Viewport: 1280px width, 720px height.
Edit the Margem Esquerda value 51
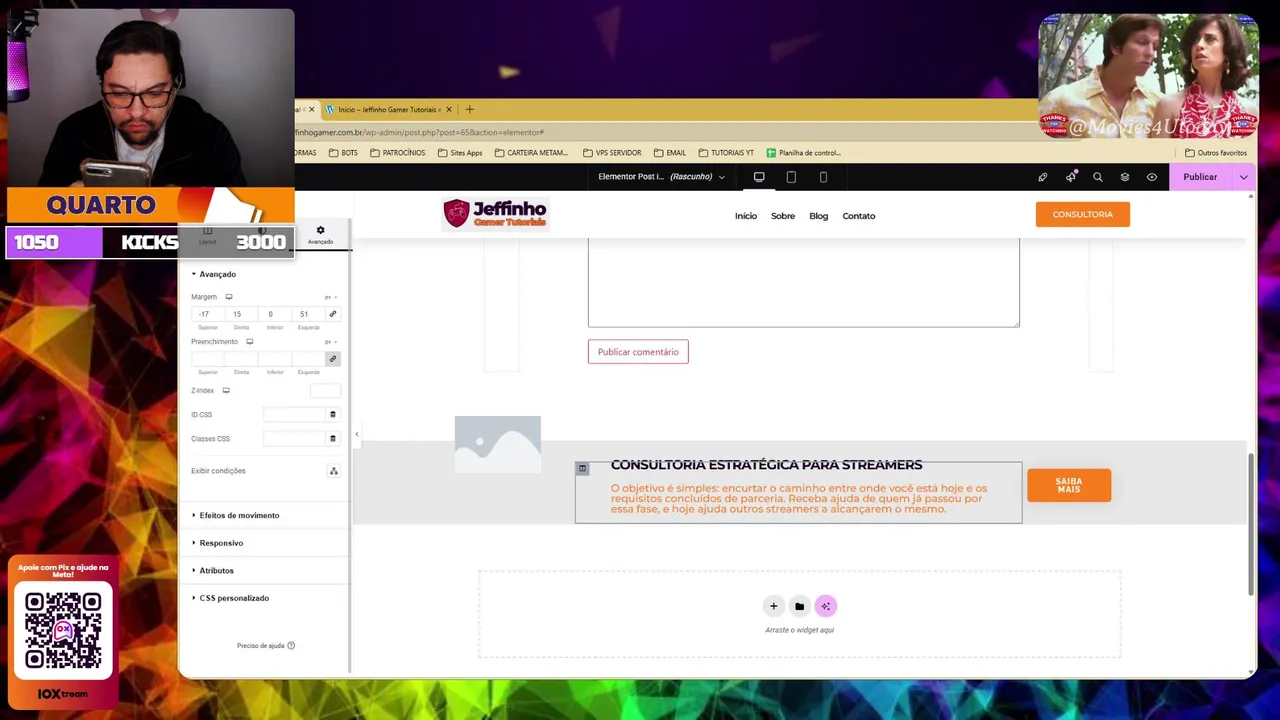click(x=308, y=314)
